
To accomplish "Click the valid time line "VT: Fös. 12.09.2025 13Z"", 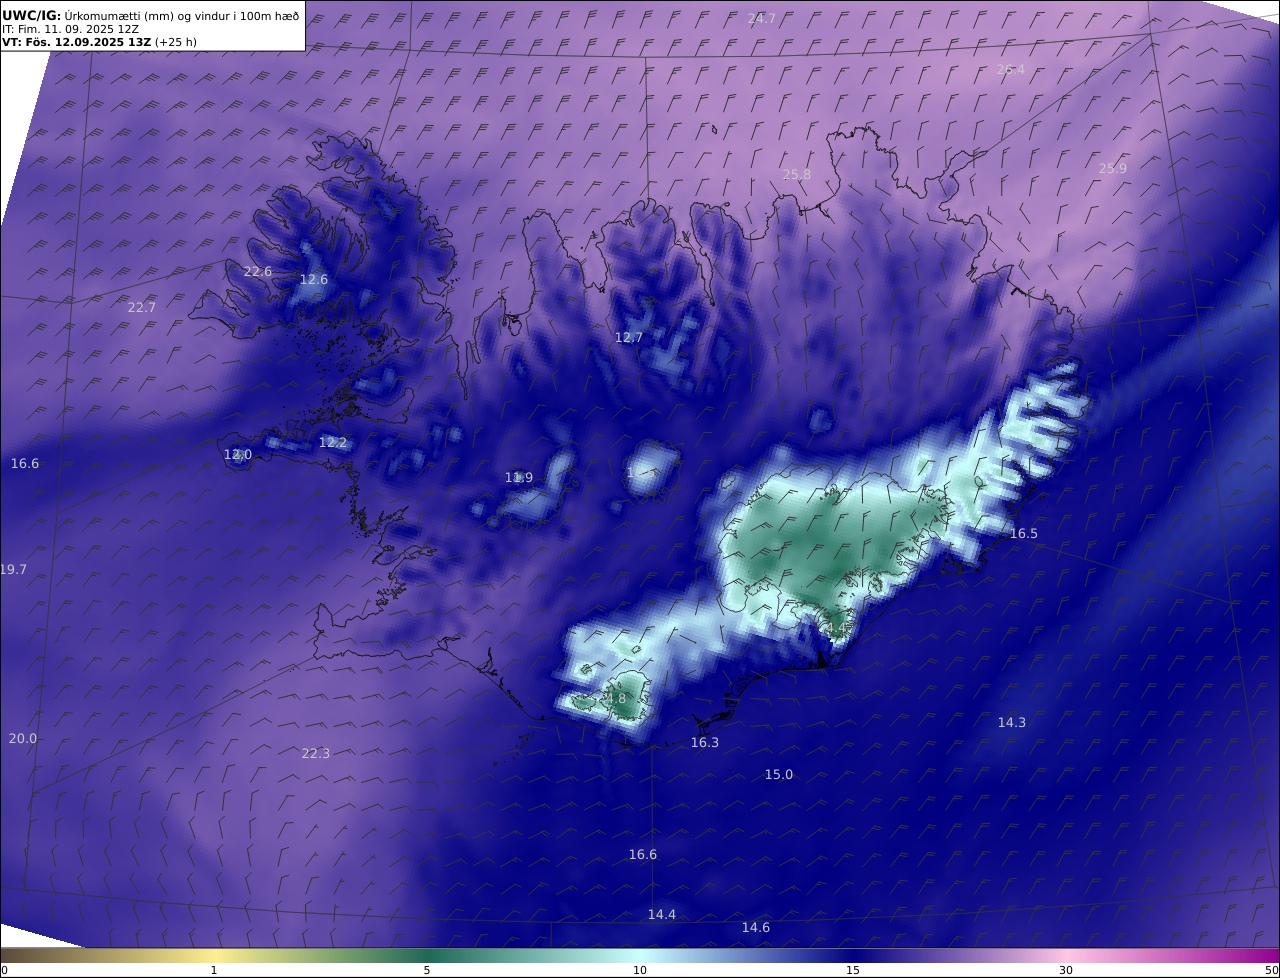I will [x=76, y=42].
